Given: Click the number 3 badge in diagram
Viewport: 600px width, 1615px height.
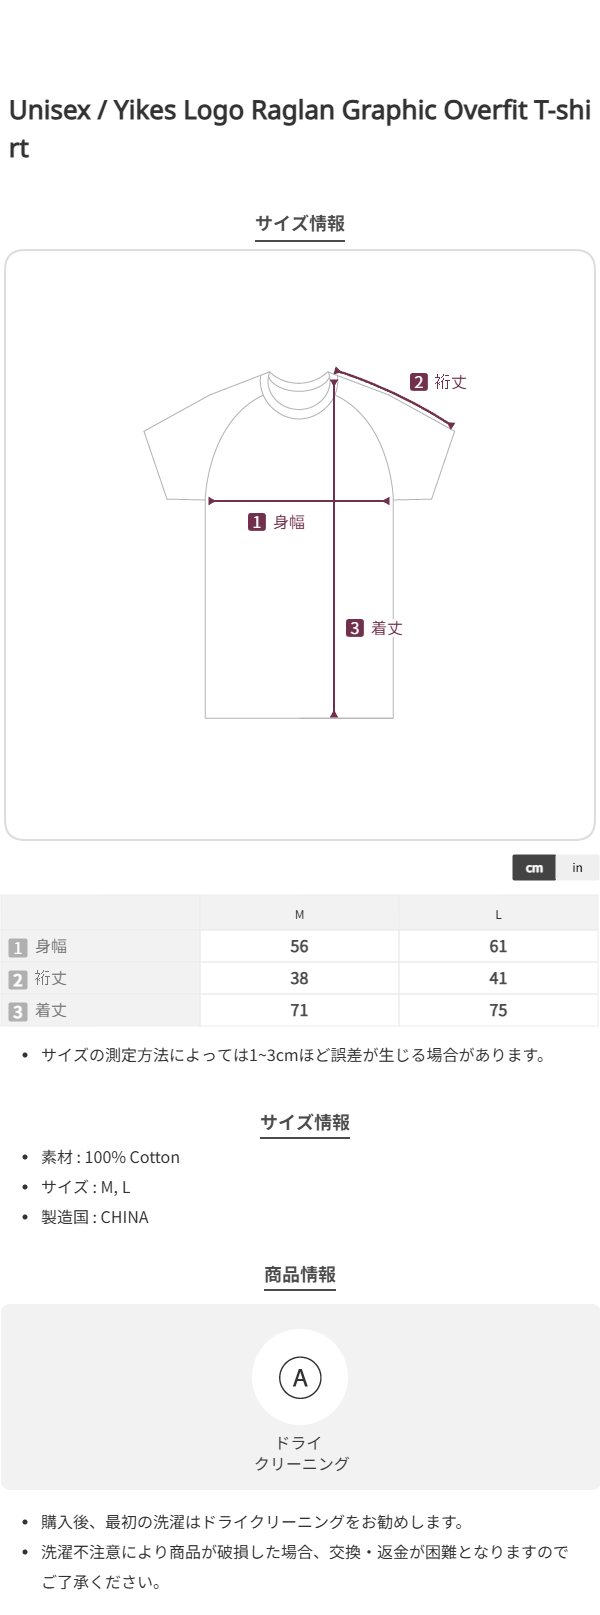Looking at the screenshot, I should coord(355,628).
